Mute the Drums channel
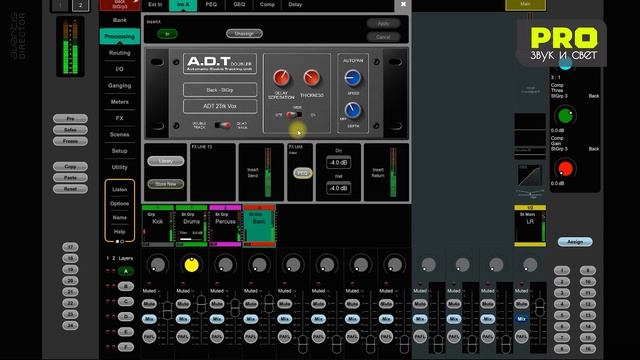 pos(183,304)
